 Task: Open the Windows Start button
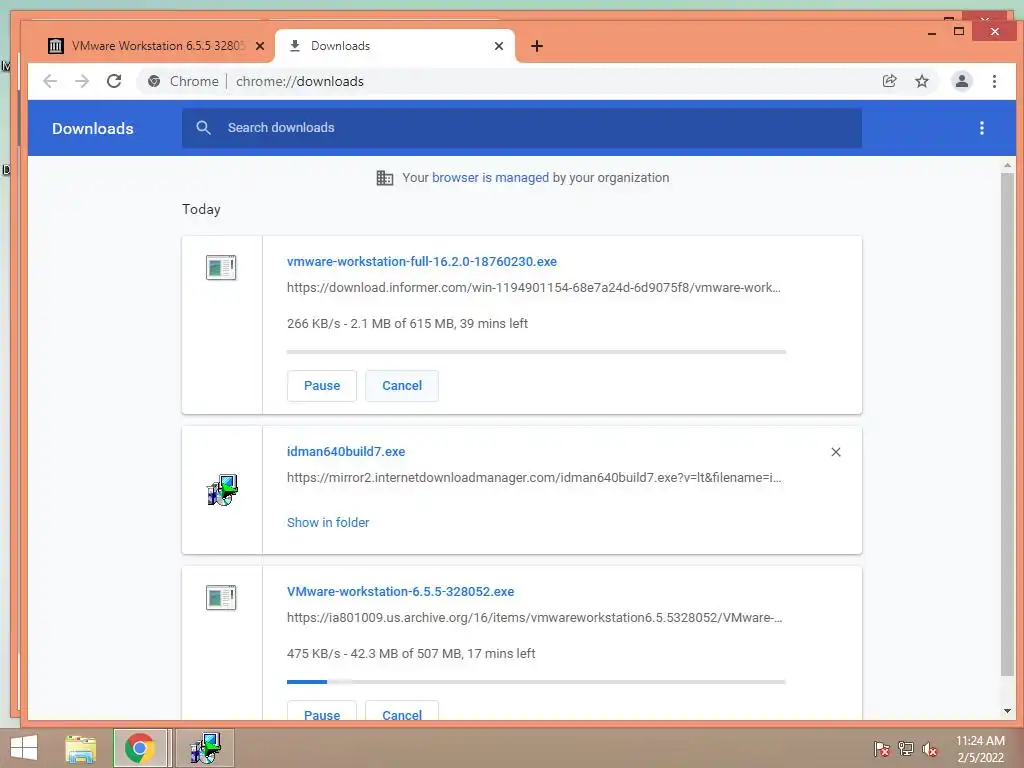click(x=24, y=748)
